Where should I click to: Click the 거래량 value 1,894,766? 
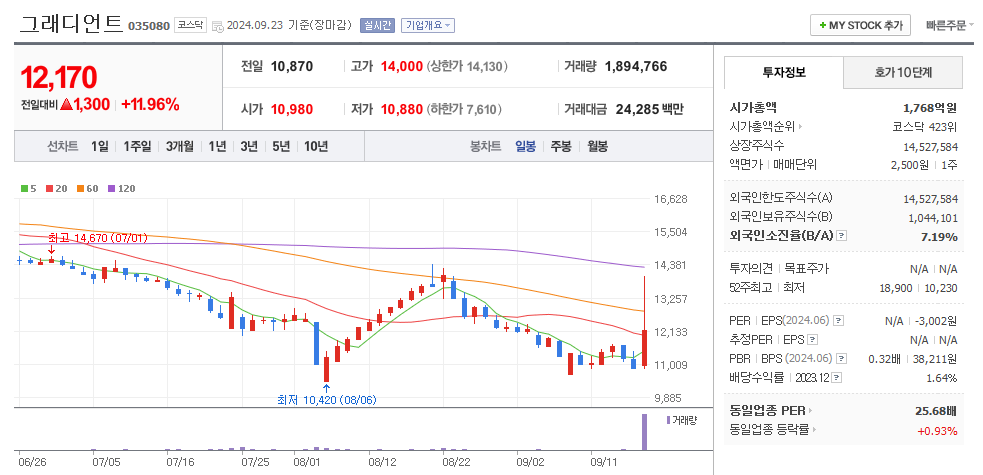click(636, 66)
